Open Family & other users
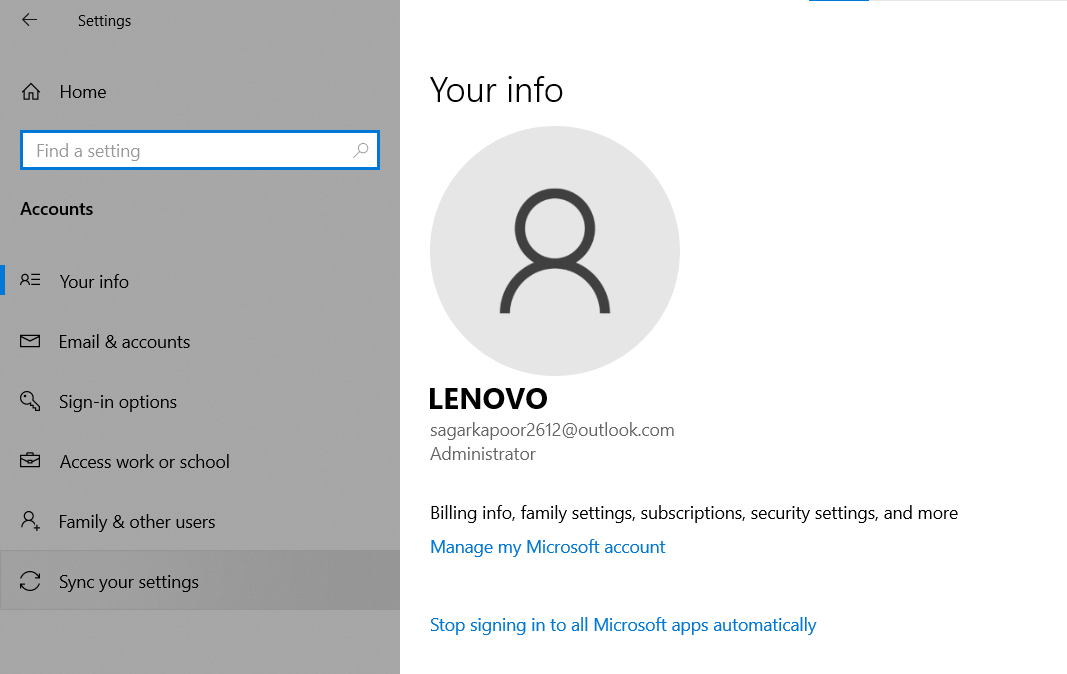 [x=137, y=522]
